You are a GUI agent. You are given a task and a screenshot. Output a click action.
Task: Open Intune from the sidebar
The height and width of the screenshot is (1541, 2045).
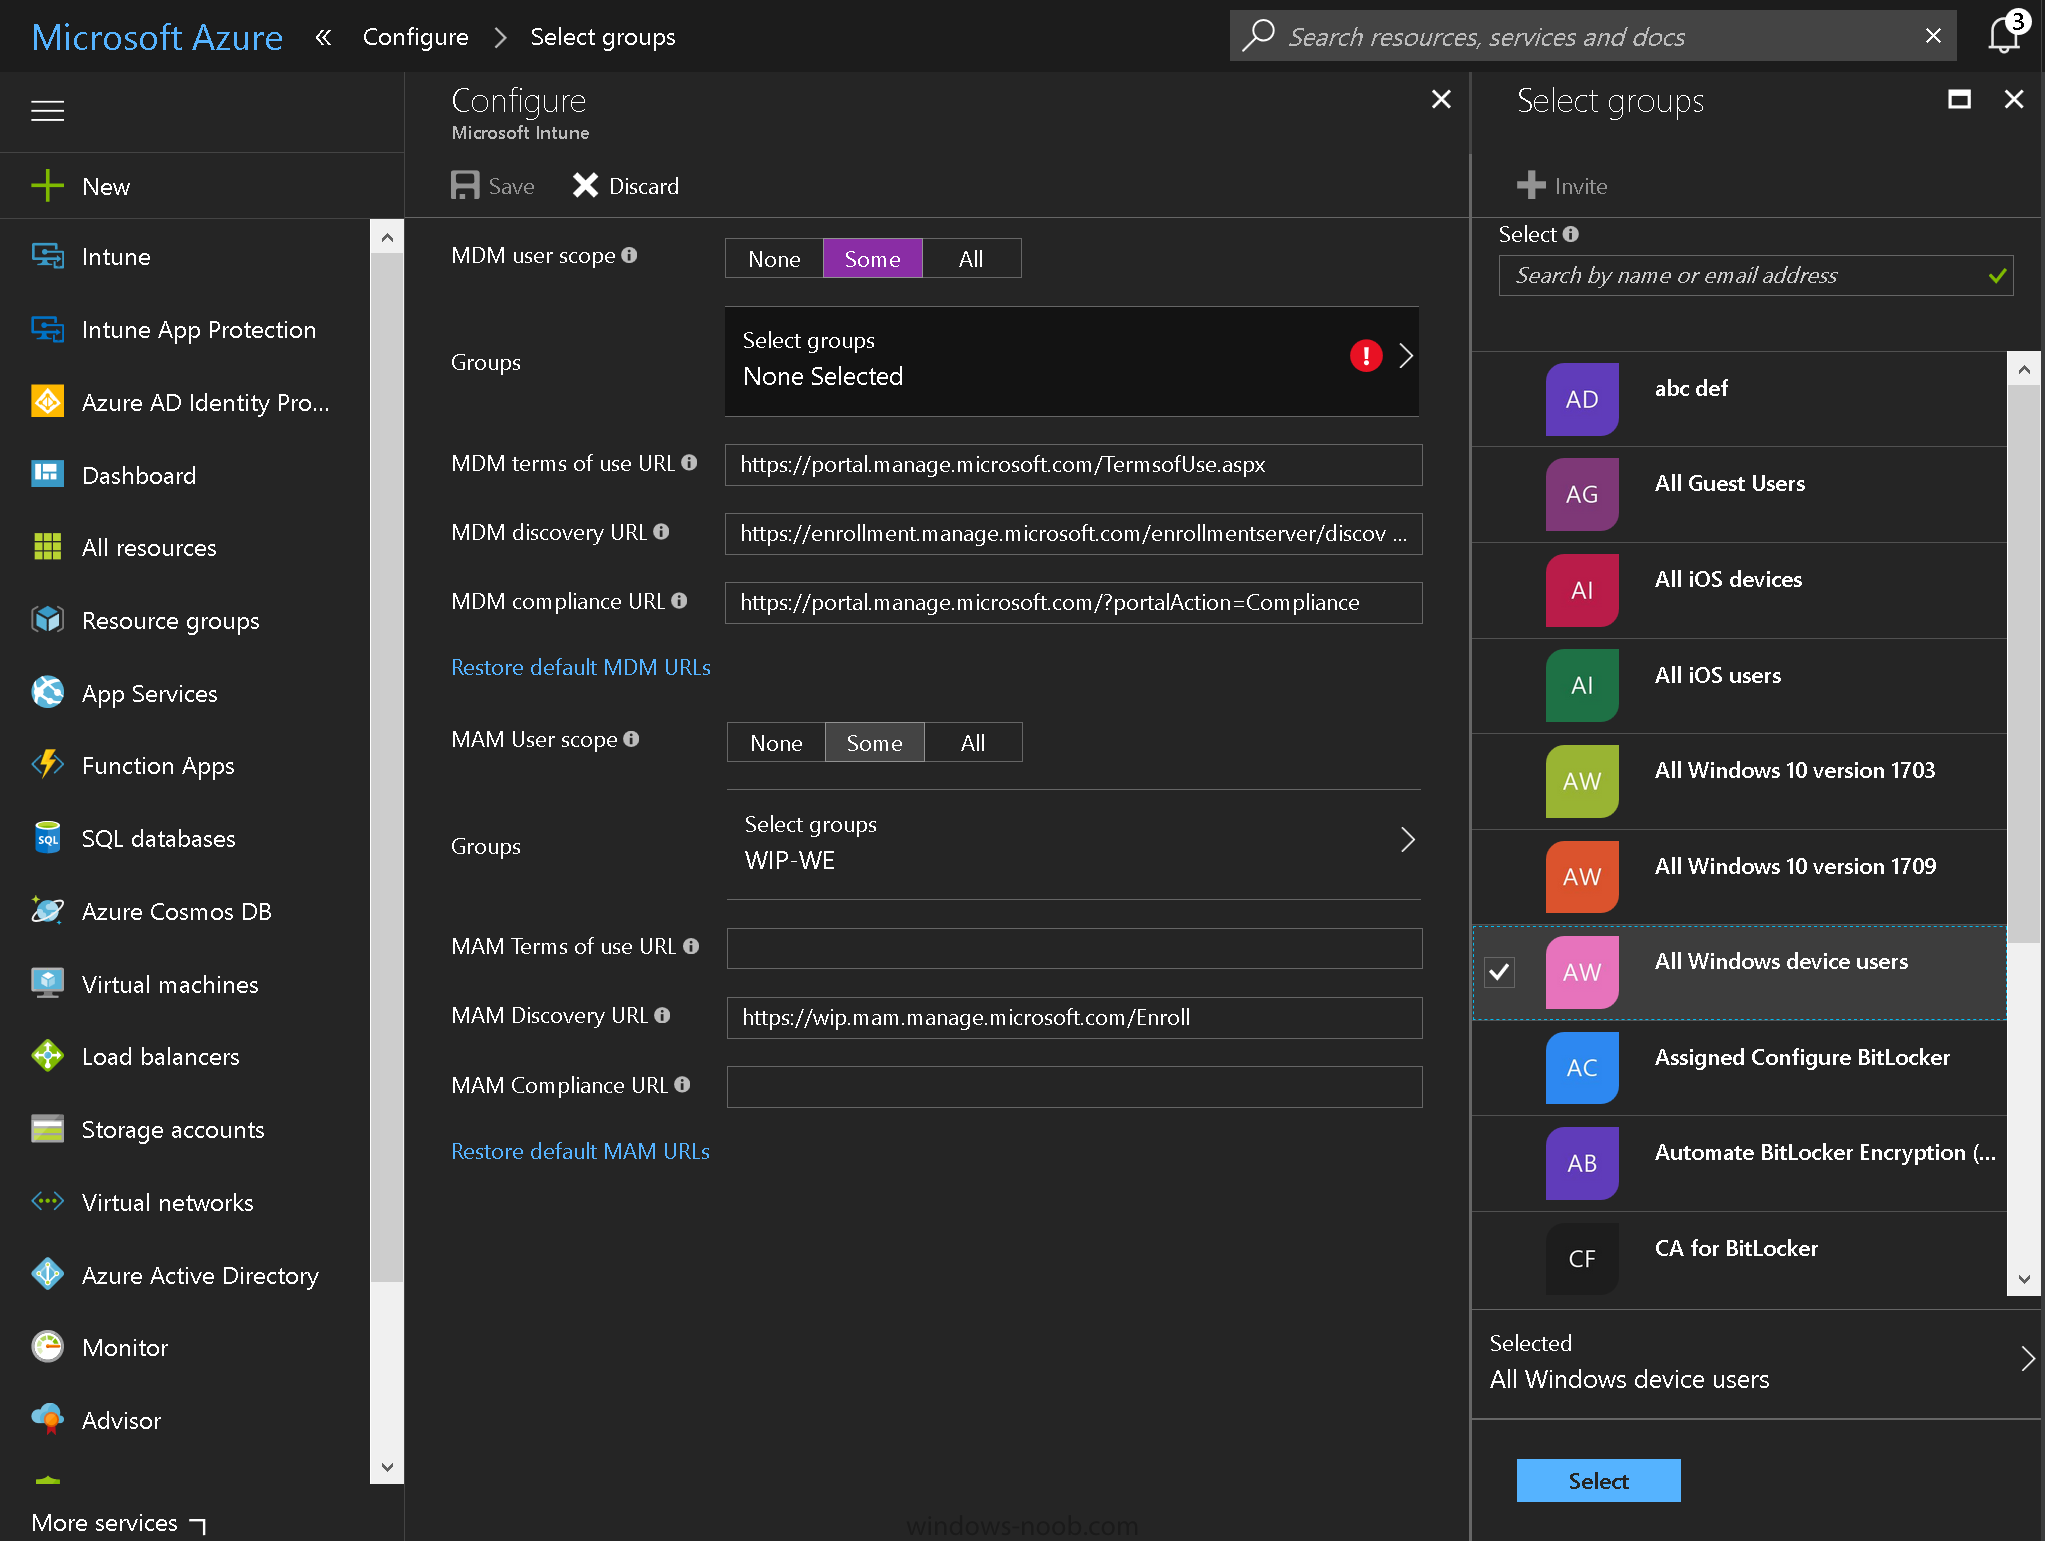116,257
